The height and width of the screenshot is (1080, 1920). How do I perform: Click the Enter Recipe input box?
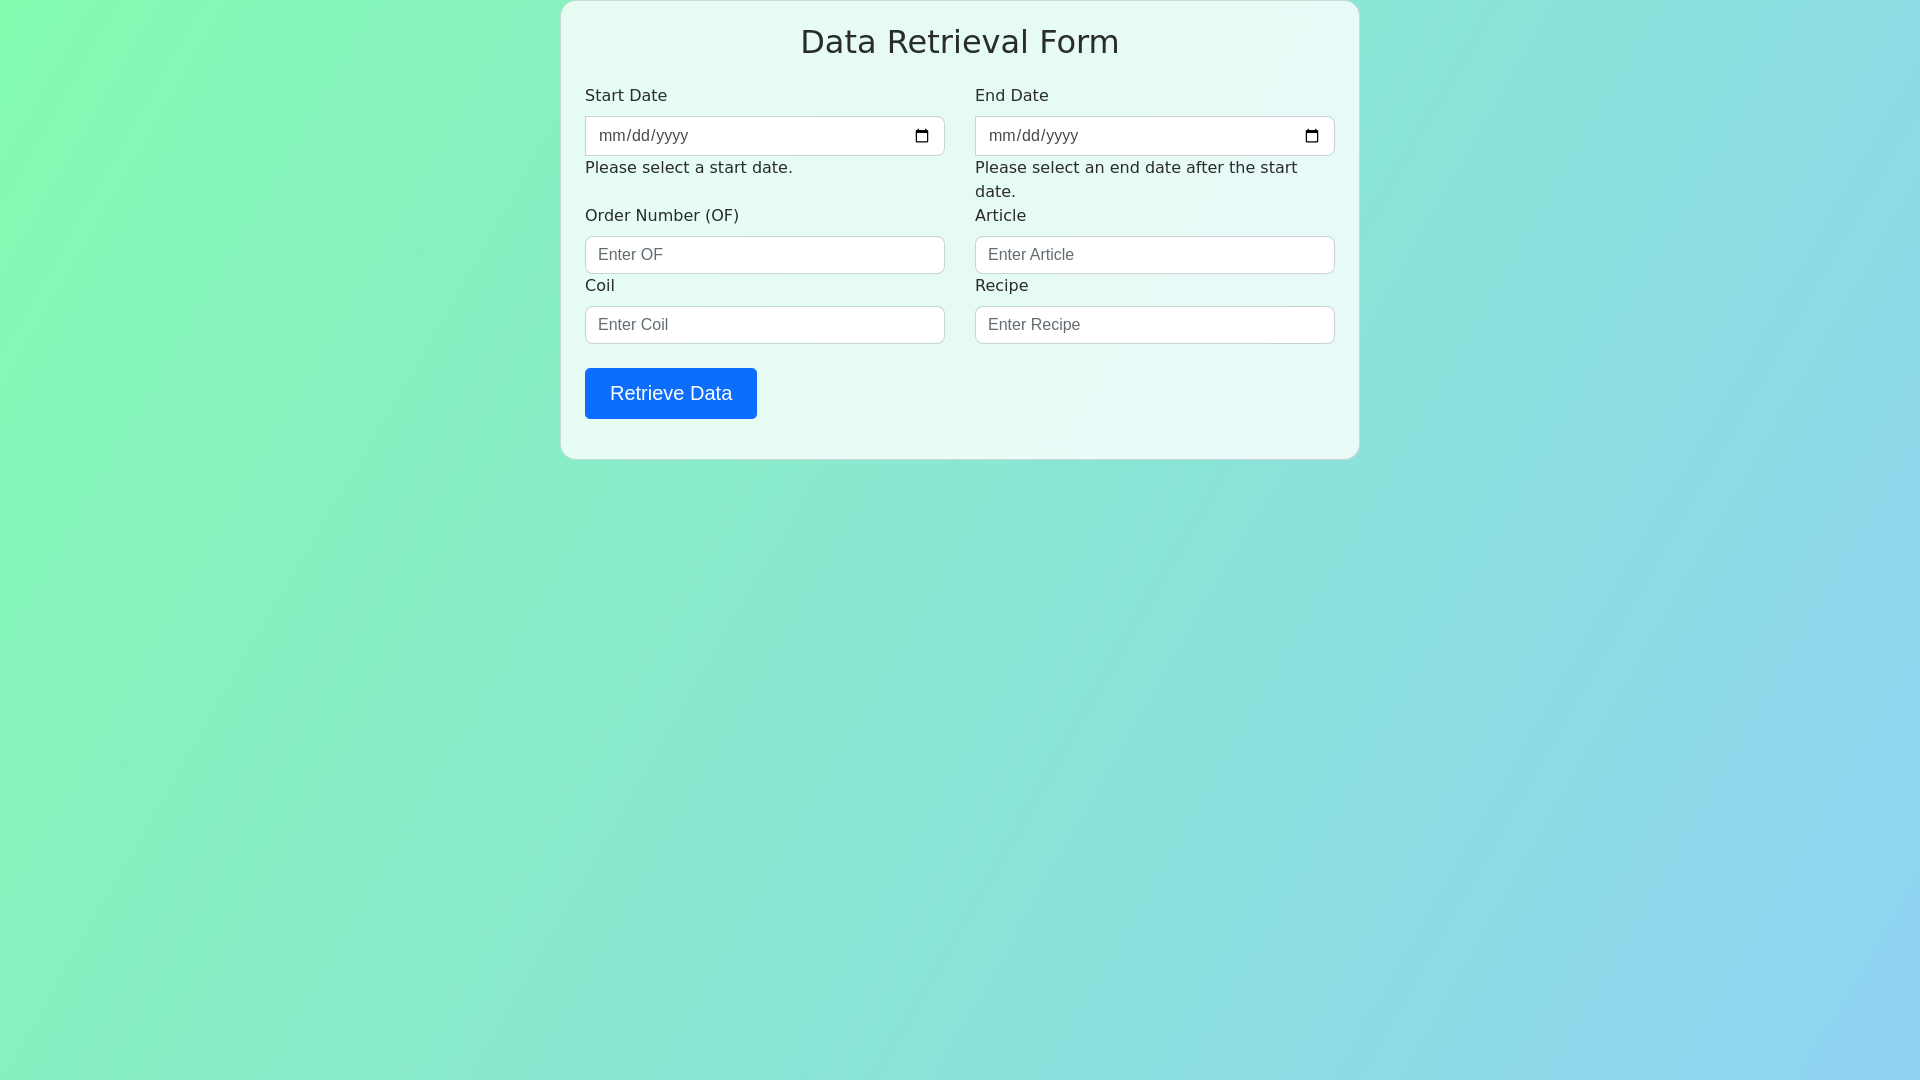pyautogui.click(x=1154, y=324)
